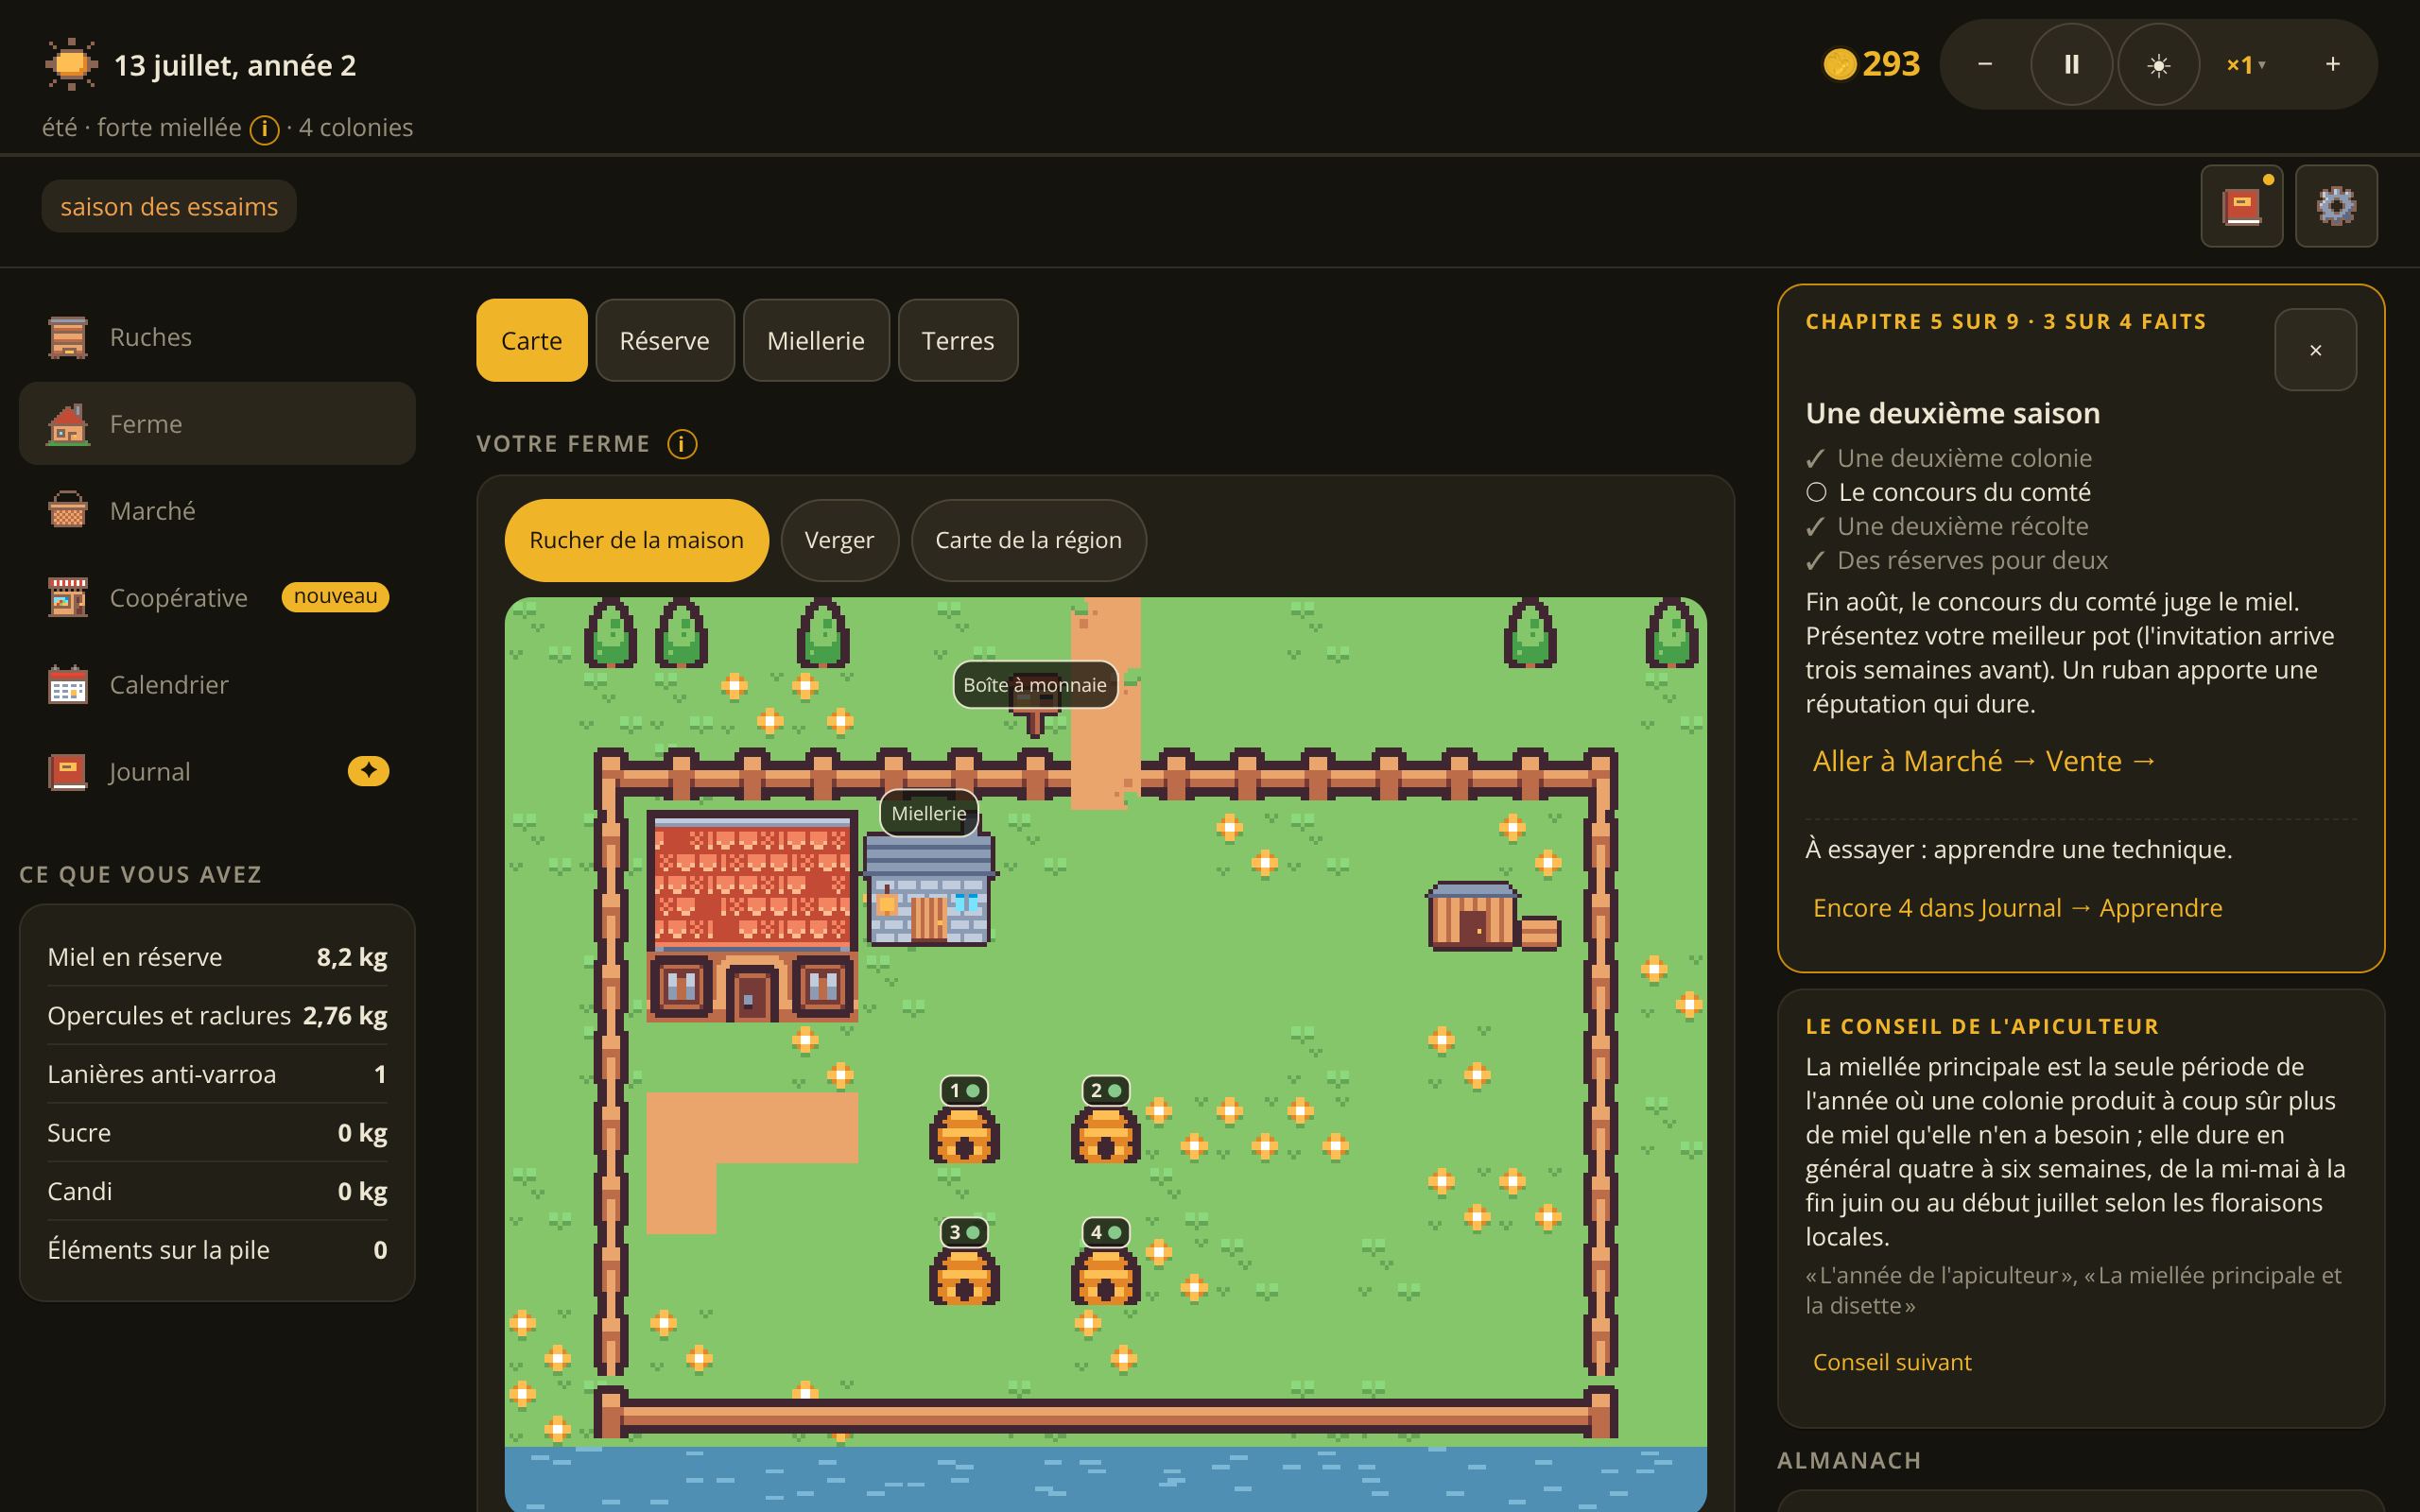This screenshot has height=1512, width=2420.
Task: Show info about forte miellée
Action: (x=264, y=129)
